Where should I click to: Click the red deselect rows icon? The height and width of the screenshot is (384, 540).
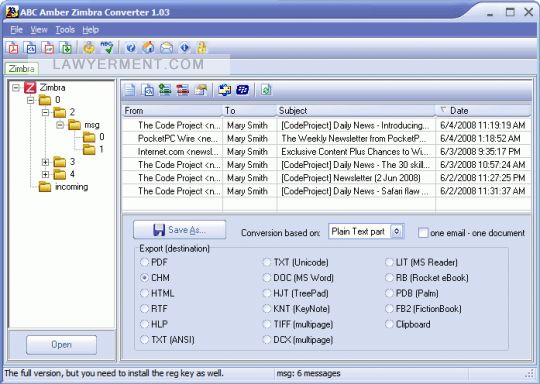pyautogui.click(x=183, y=90)
